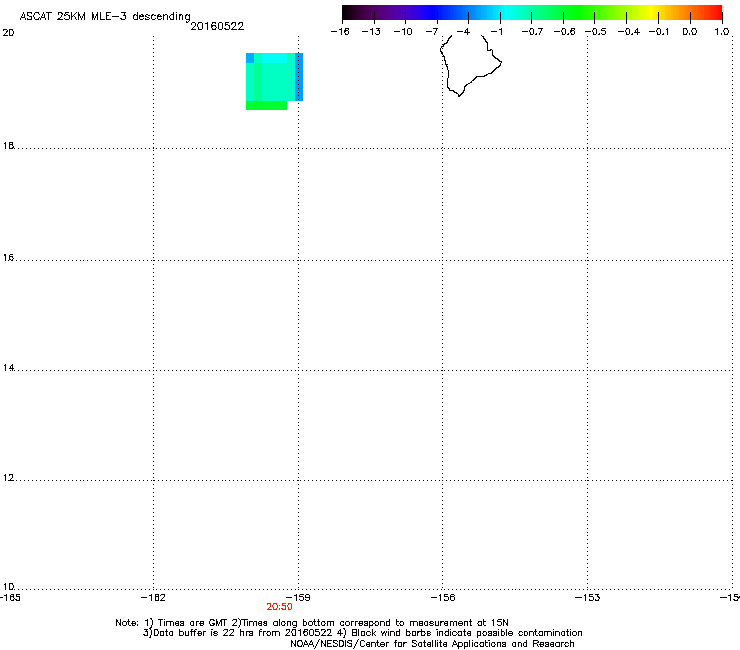Click the red '20:50' time stamp

[279, 607]
